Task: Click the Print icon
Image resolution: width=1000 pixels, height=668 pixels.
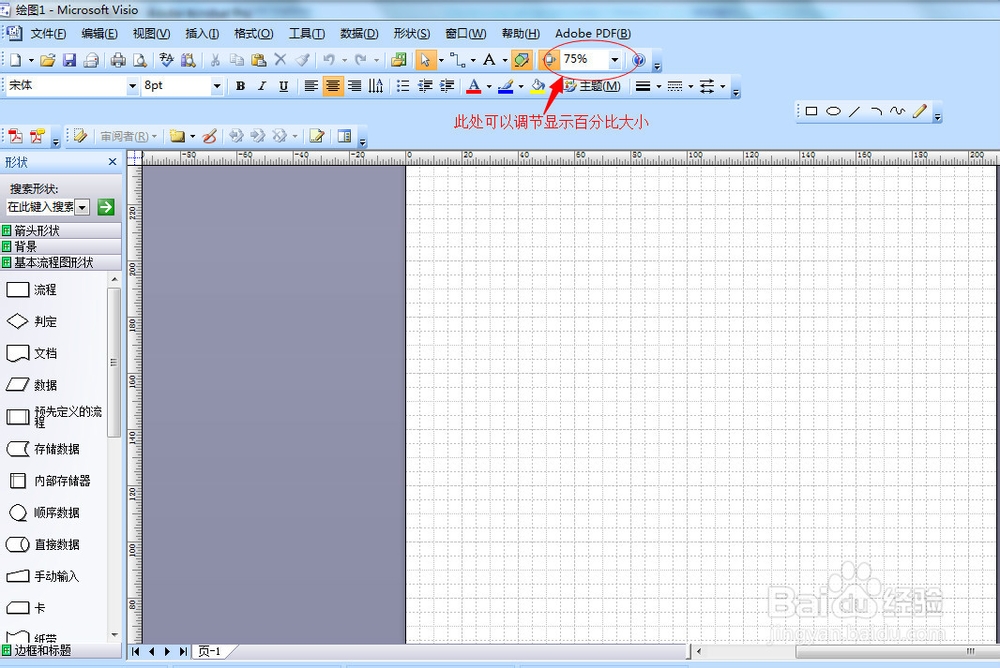Action: [x=119, y=60]
